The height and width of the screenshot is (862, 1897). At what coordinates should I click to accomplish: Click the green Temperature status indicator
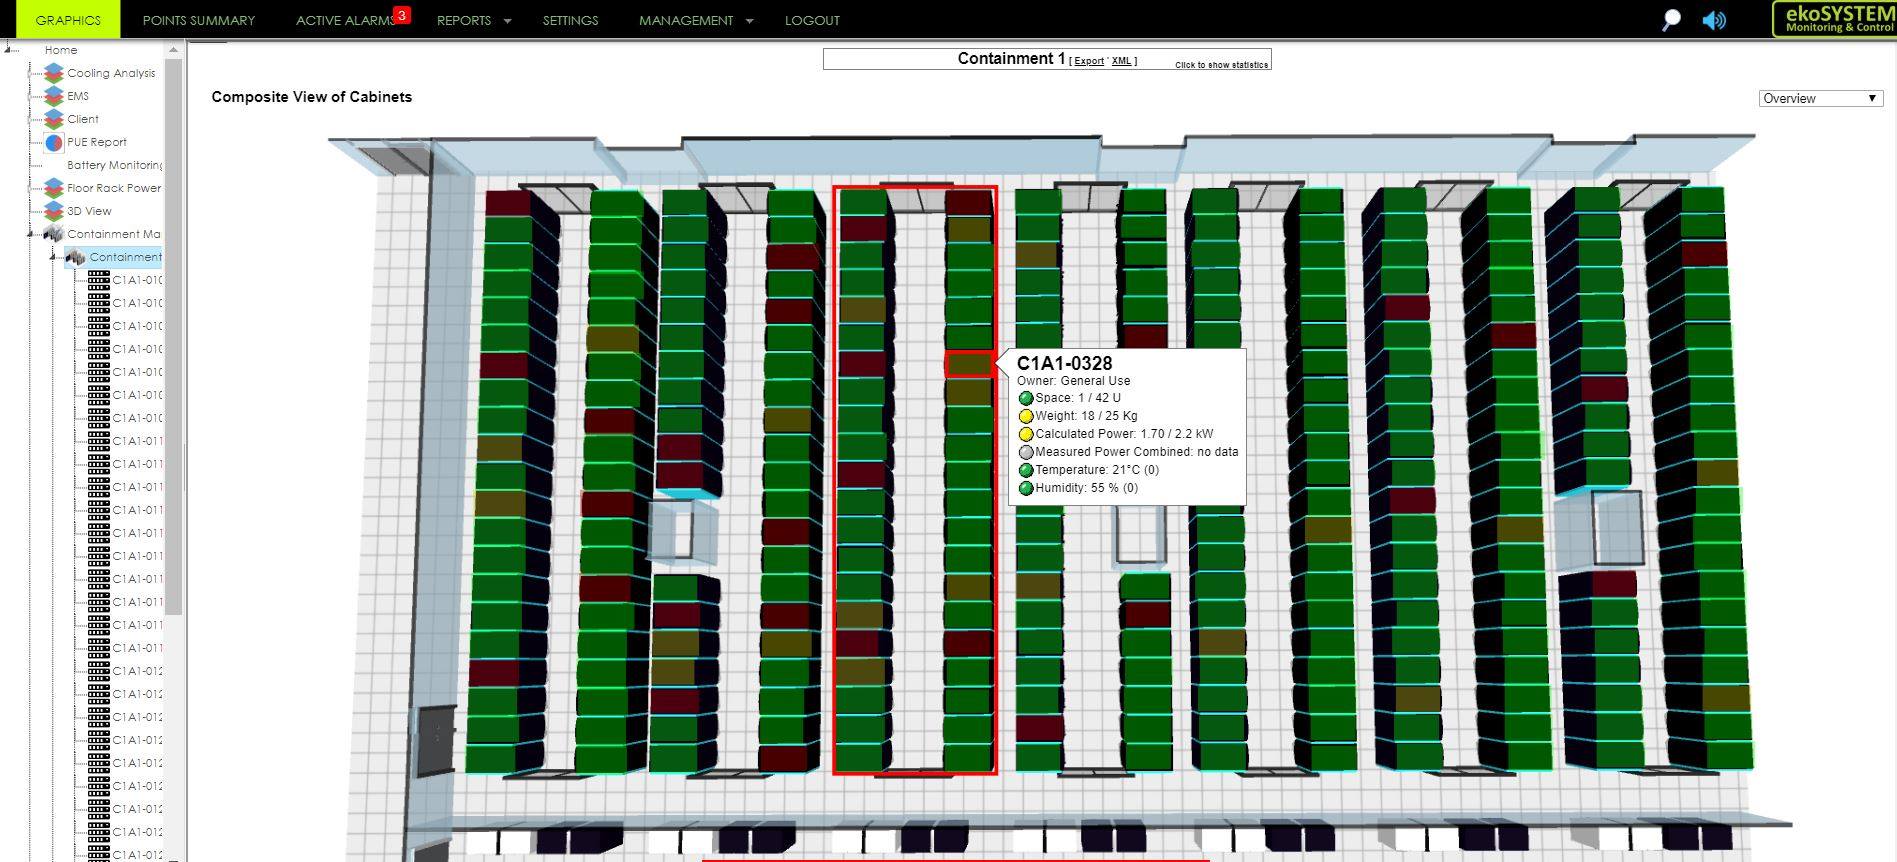(1025, 470)
